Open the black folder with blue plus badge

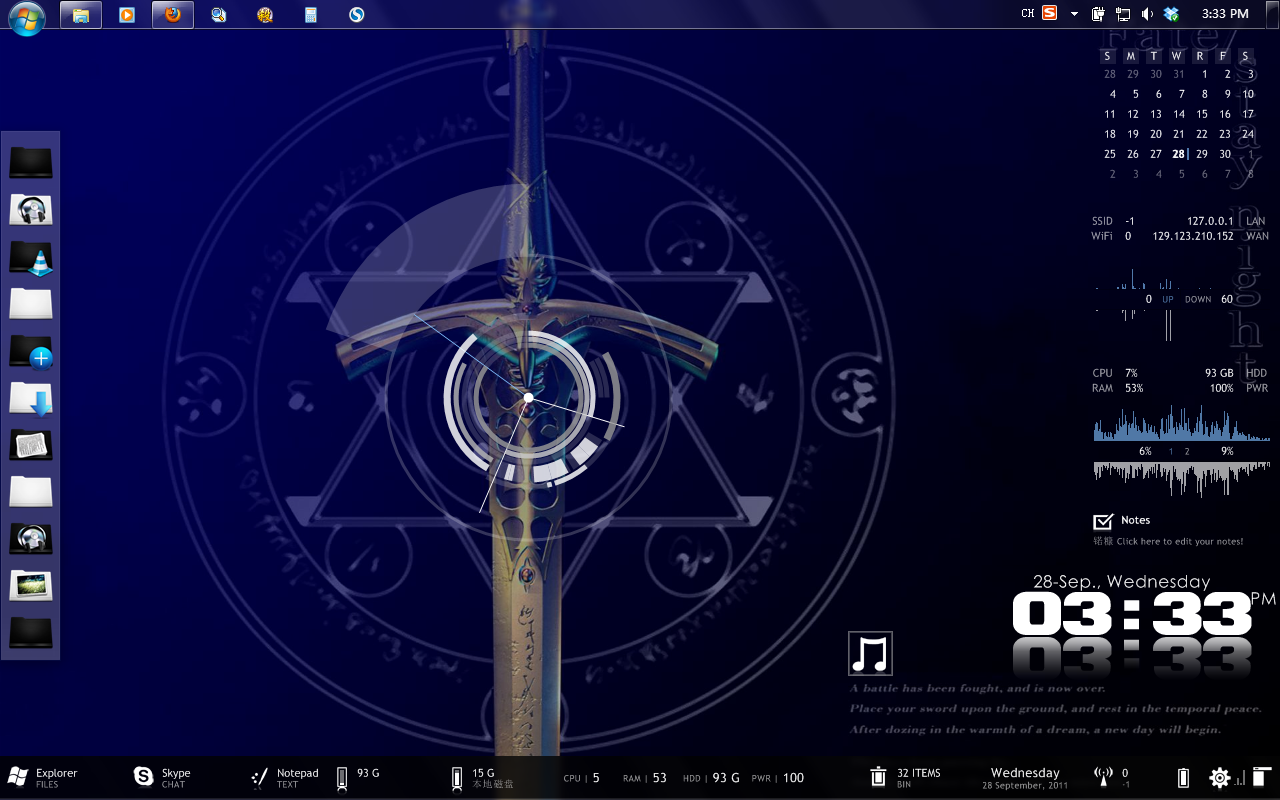click(x=31, y=351)
